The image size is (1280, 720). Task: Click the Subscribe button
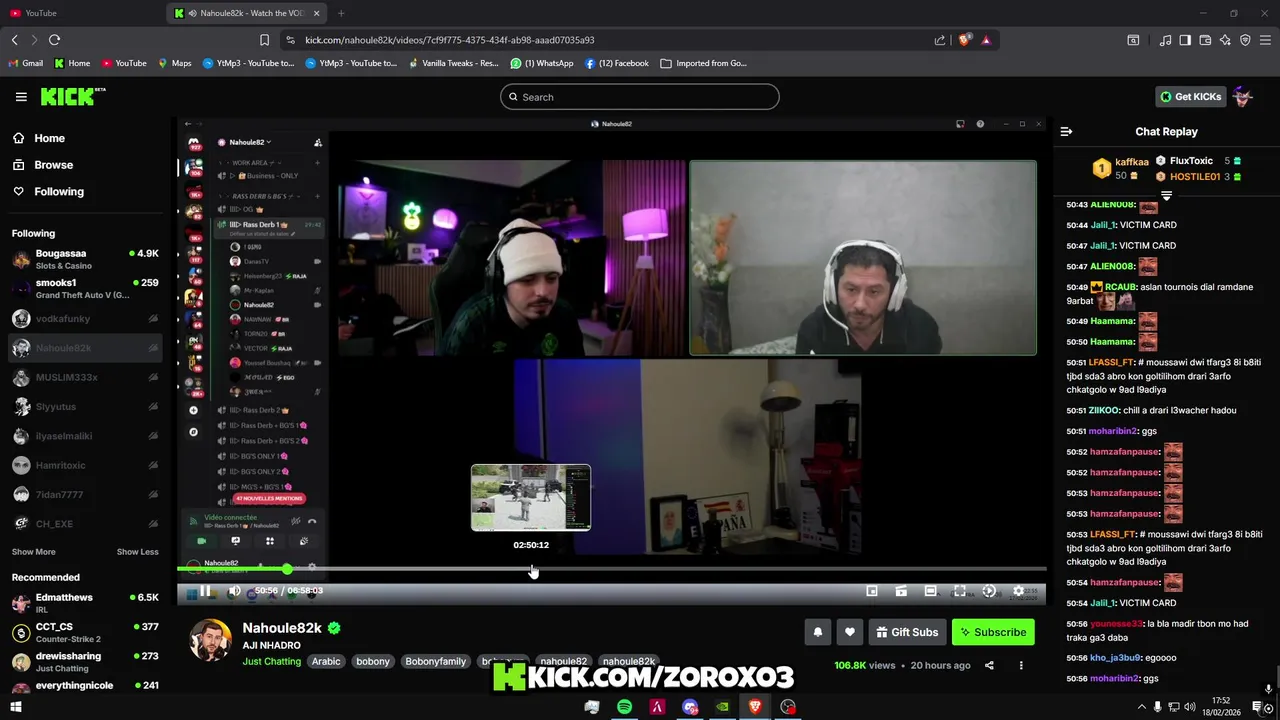tap(993, 632)
